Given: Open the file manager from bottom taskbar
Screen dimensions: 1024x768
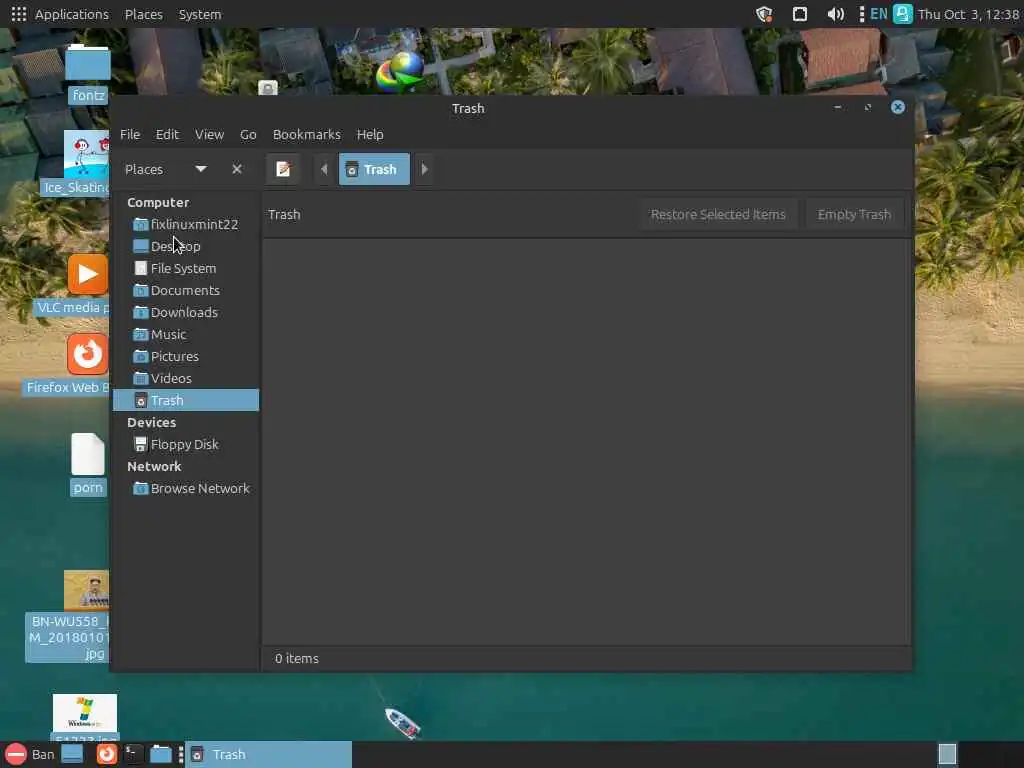Looking at the screenshot, I should pos(161,754).
